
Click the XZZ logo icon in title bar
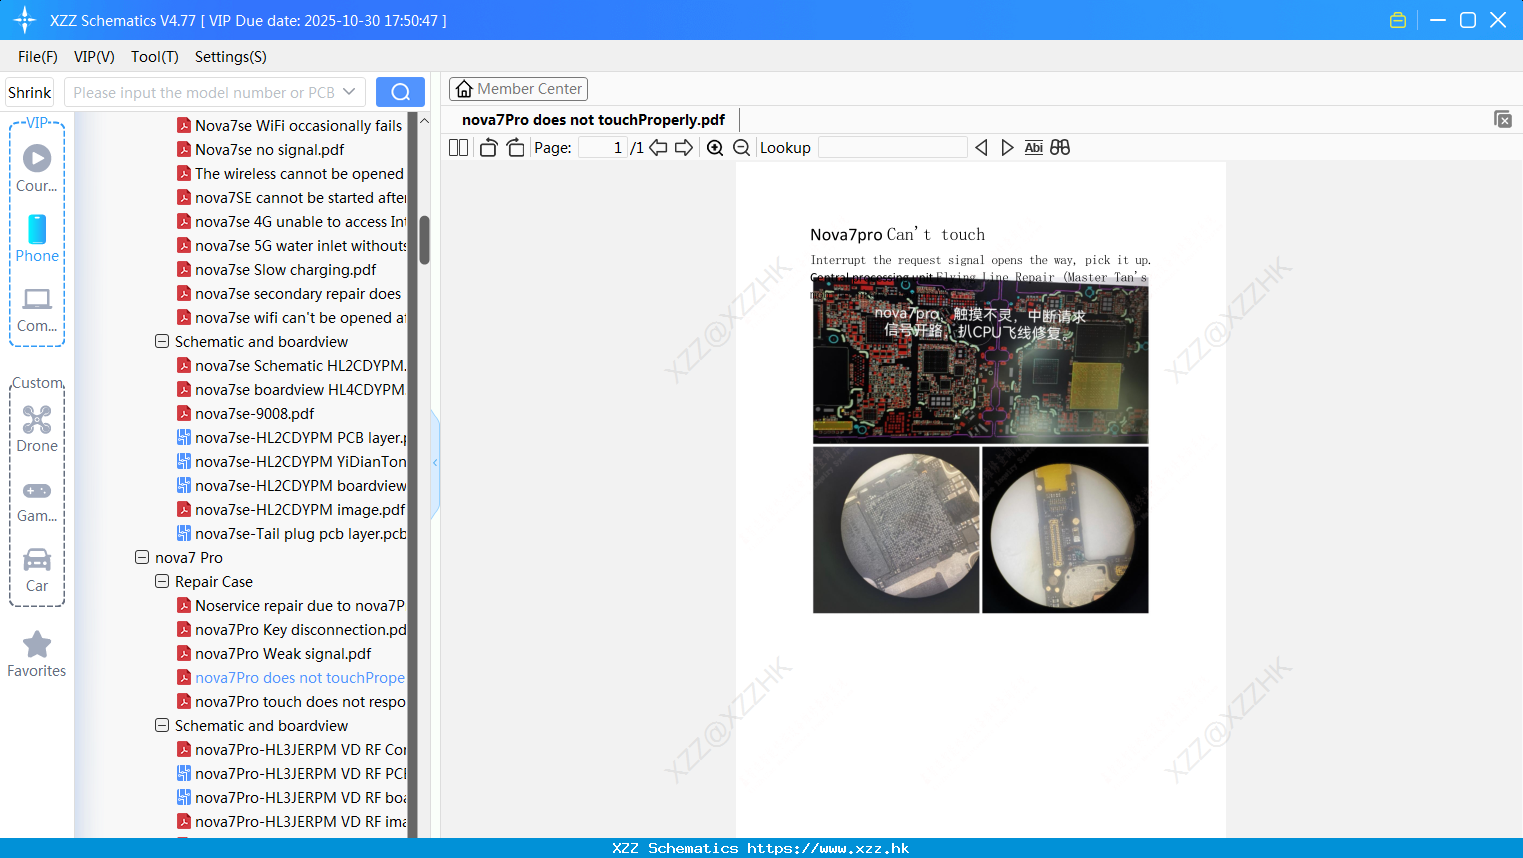coord(25,20)
